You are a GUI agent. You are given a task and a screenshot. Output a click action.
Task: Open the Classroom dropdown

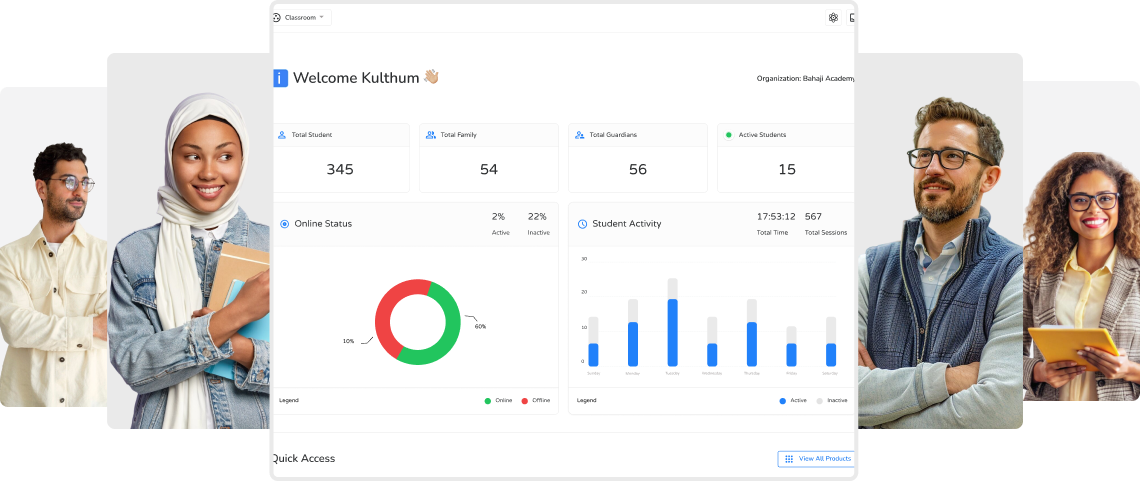point(299,17)
